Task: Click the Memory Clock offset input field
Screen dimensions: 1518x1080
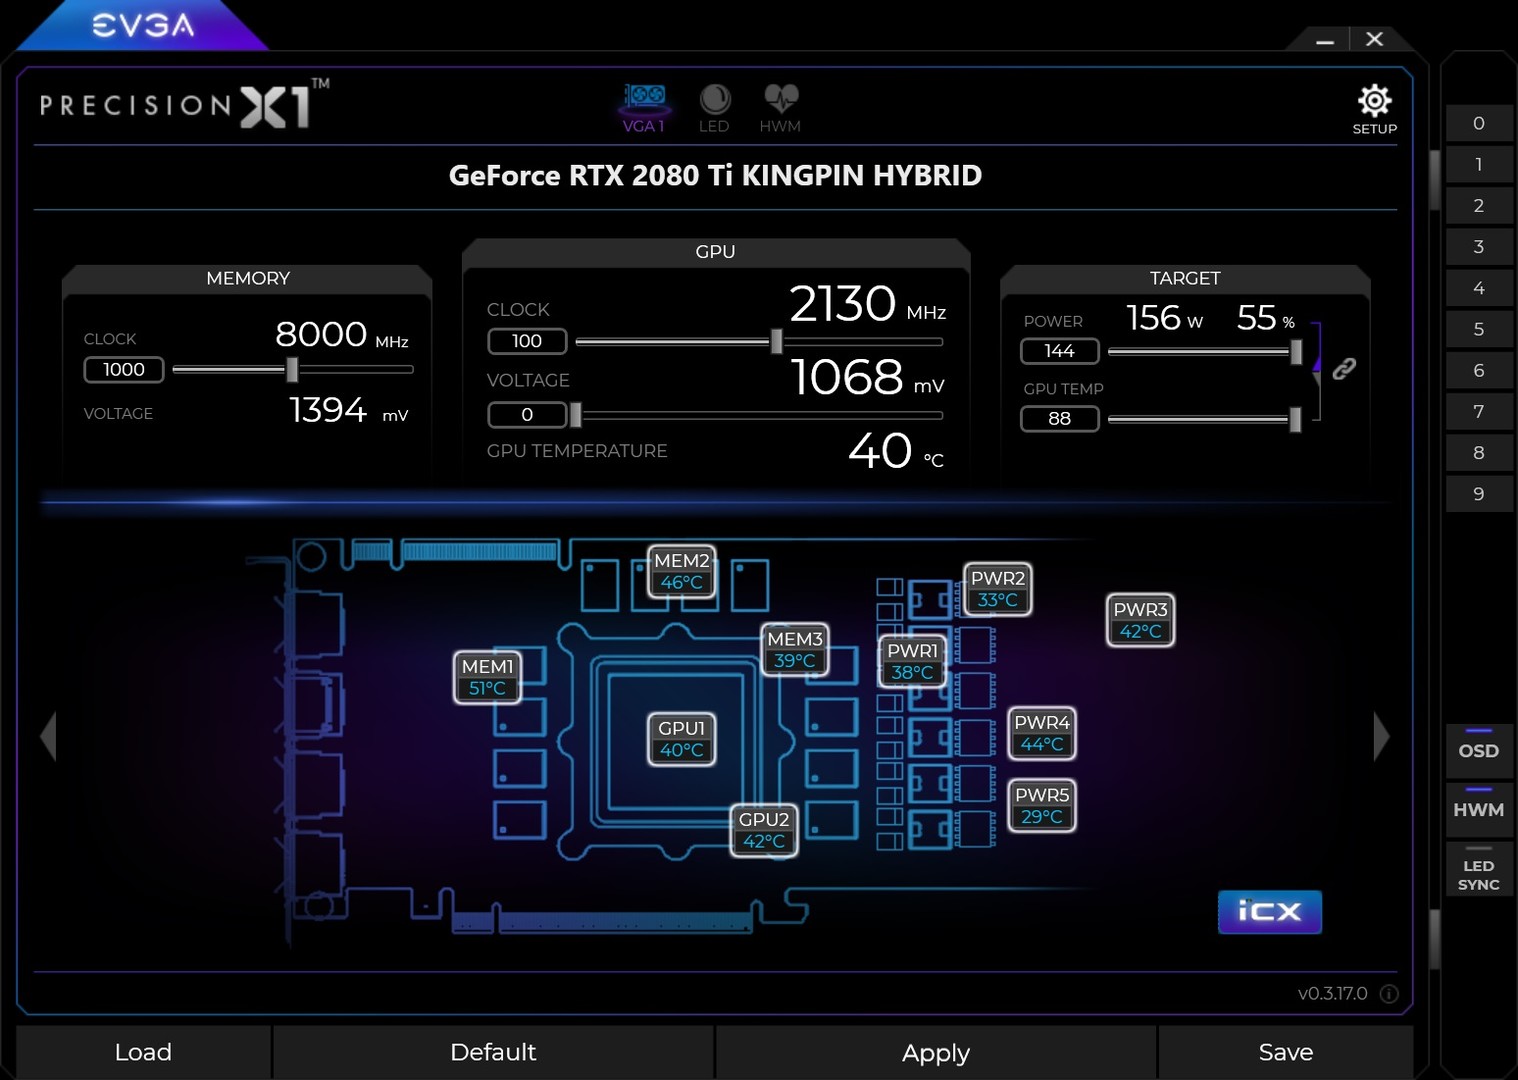Action: click(x=122, y=369)
